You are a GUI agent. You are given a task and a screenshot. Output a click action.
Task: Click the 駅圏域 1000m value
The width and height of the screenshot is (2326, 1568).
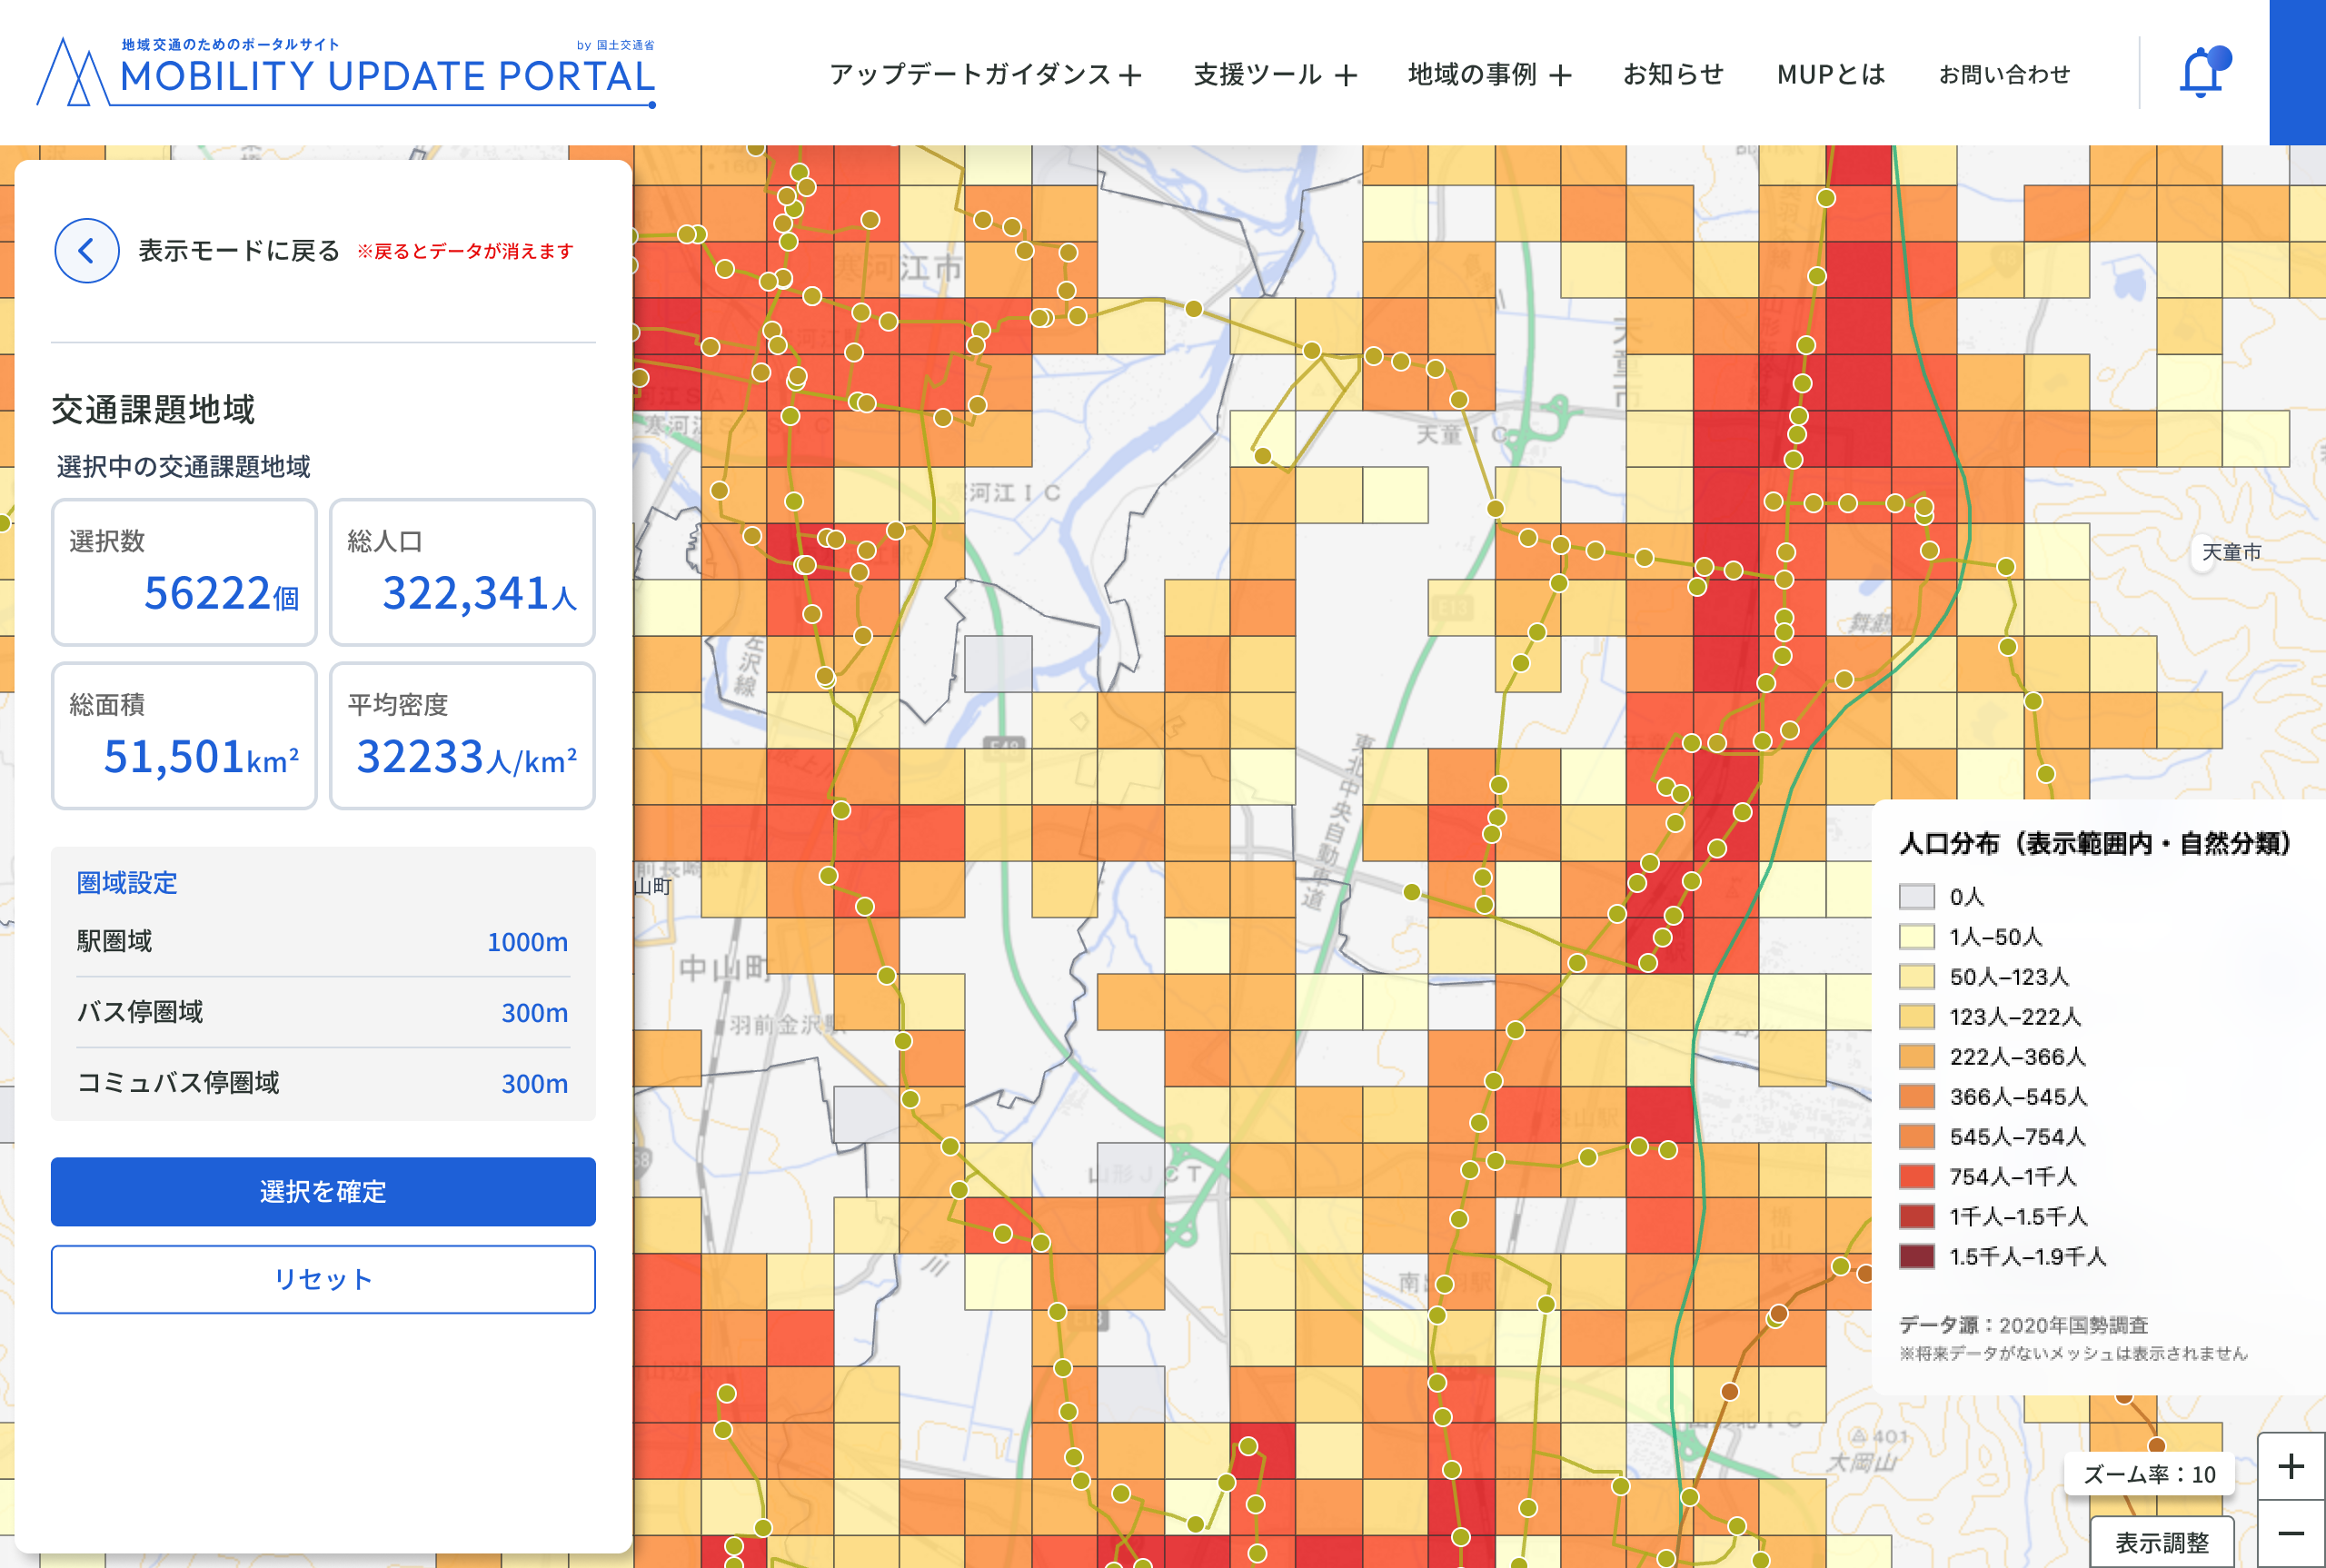coord(527,942)
